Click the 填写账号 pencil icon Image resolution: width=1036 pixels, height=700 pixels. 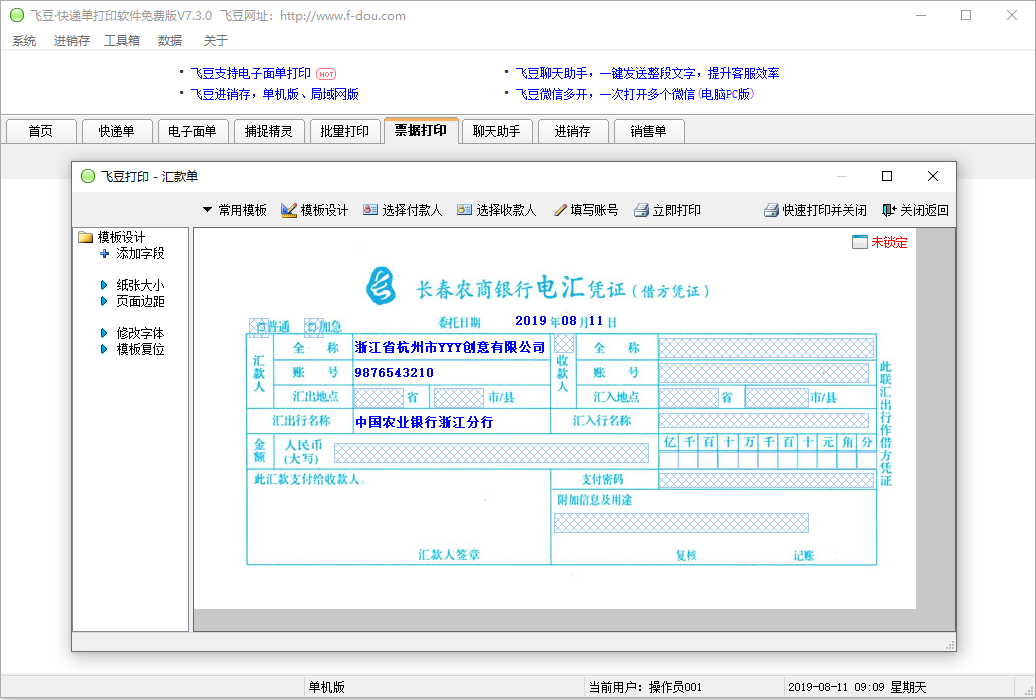click(560, 210)
